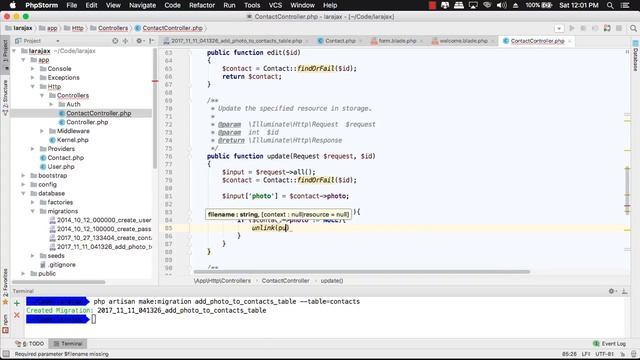The image size is (640, 360).
Task: Click the Collapse All icon in Project panel header
Action: [x=126, y=41]
